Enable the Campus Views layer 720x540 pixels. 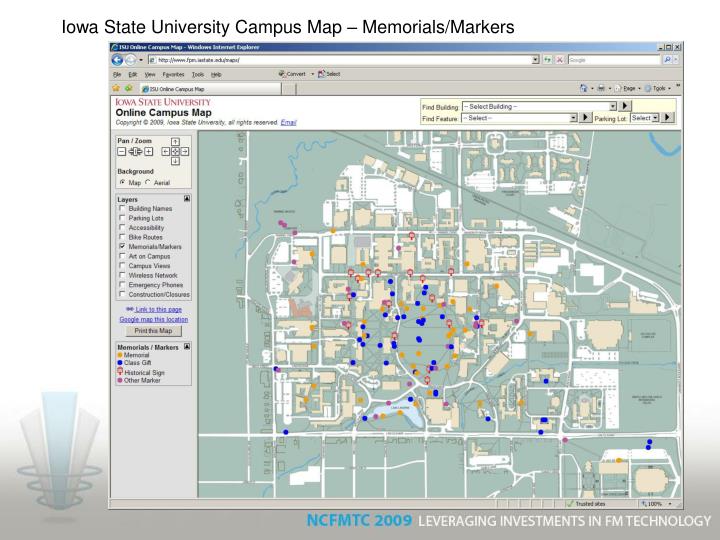[122, 265]
